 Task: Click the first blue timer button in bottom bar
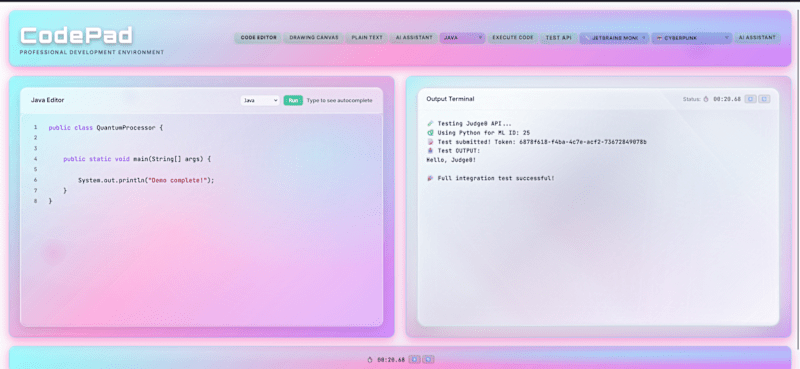coord(415,359)
